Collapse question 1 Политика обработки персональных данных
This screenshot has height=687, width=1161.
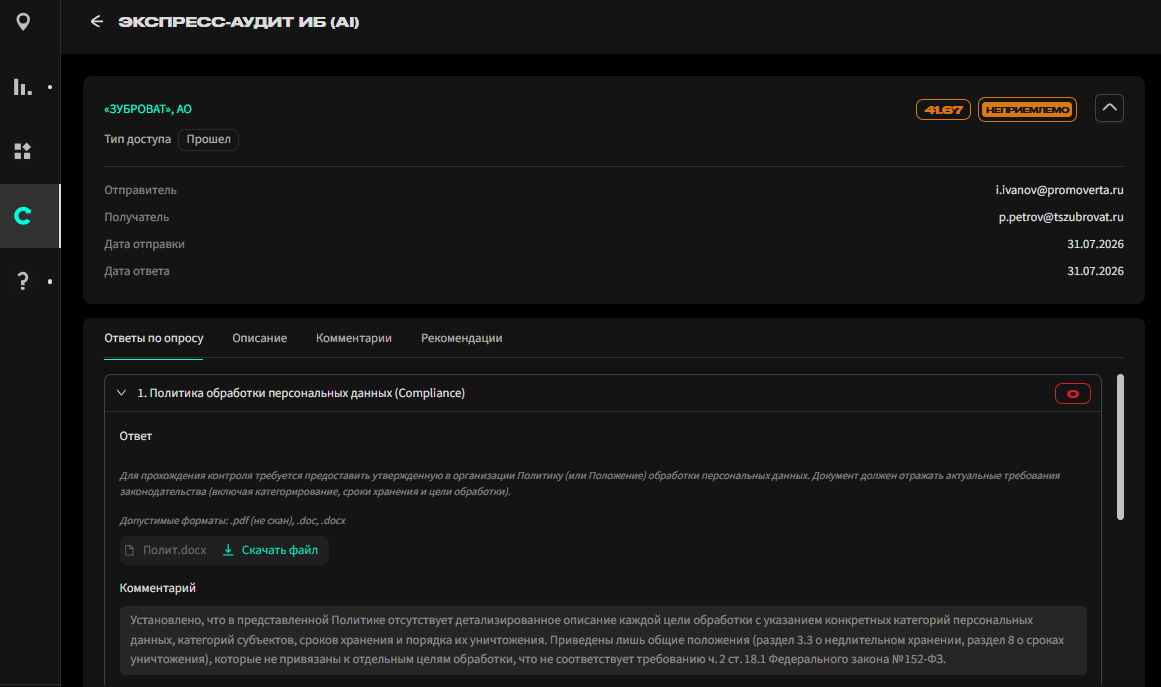pos(121,393)
